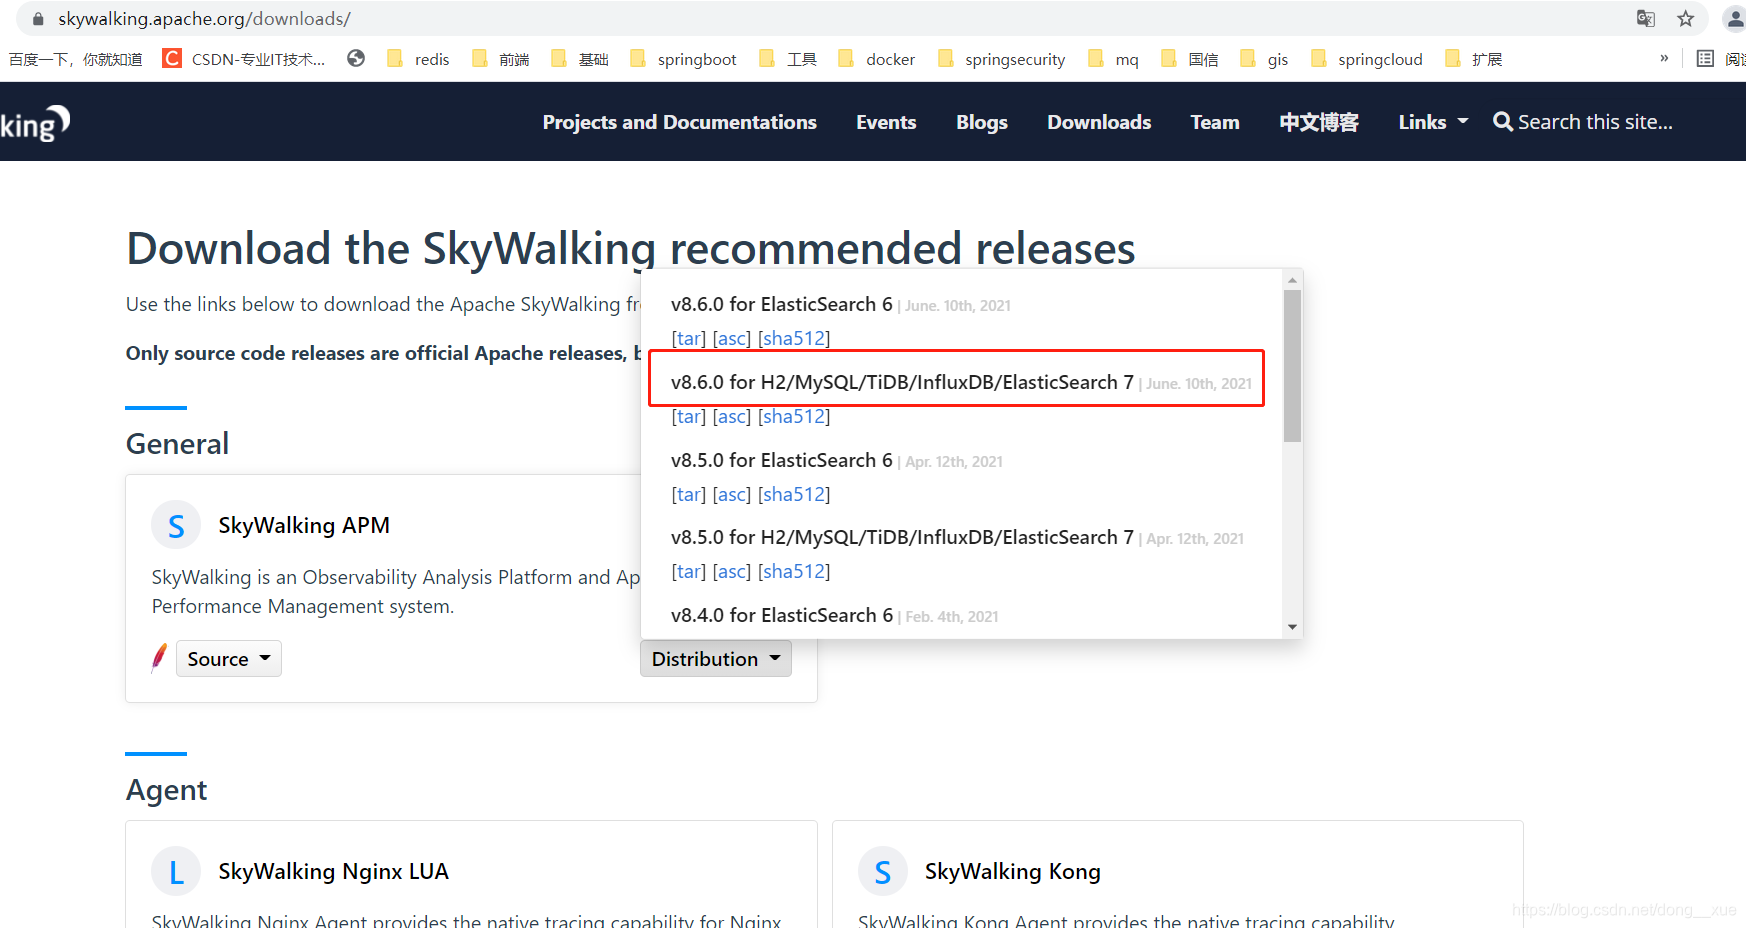Expand the Source dropdown
The width and height of the screenshot is (1746, 928).
[x=229, y=658]
